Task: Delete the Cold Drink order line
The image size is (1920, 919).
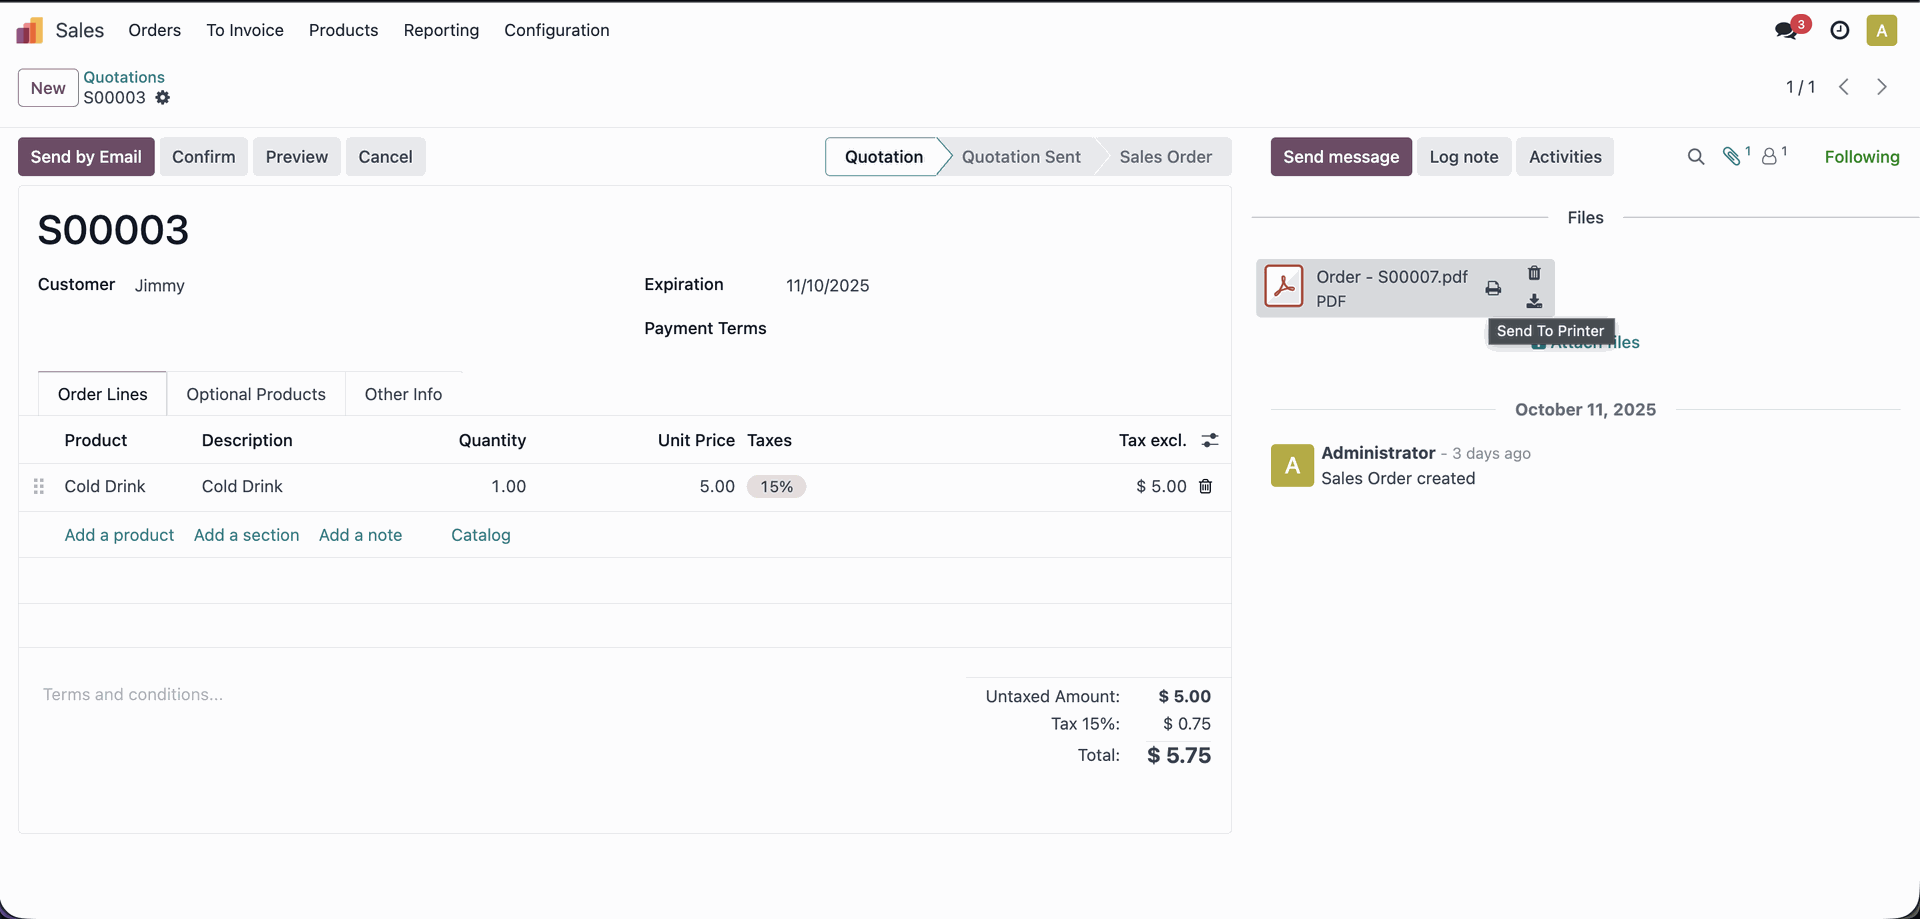Action: 1206,486
